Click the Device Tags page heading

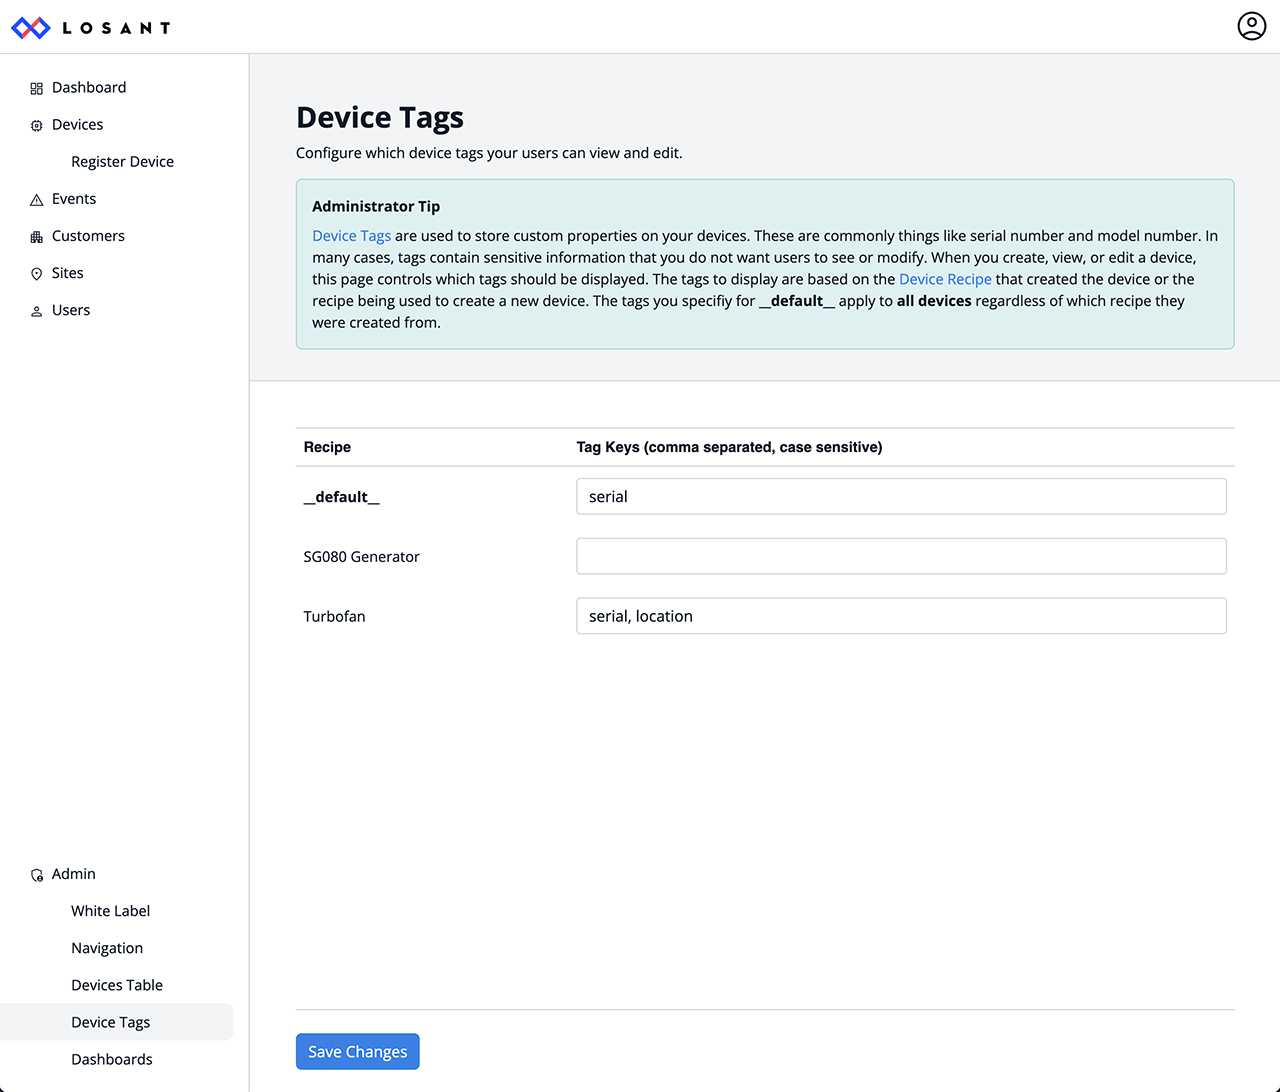[x=380, y=117]
